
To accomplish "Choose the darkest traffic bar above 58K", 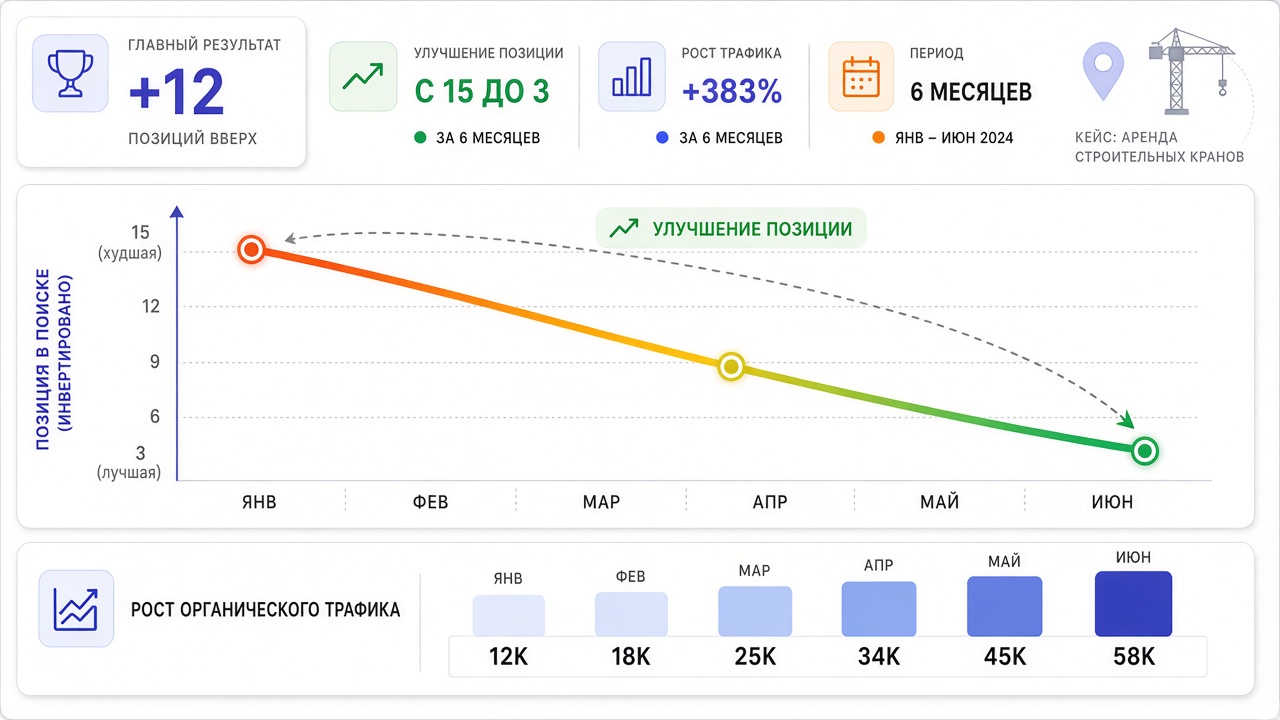I will (1133, 604).
